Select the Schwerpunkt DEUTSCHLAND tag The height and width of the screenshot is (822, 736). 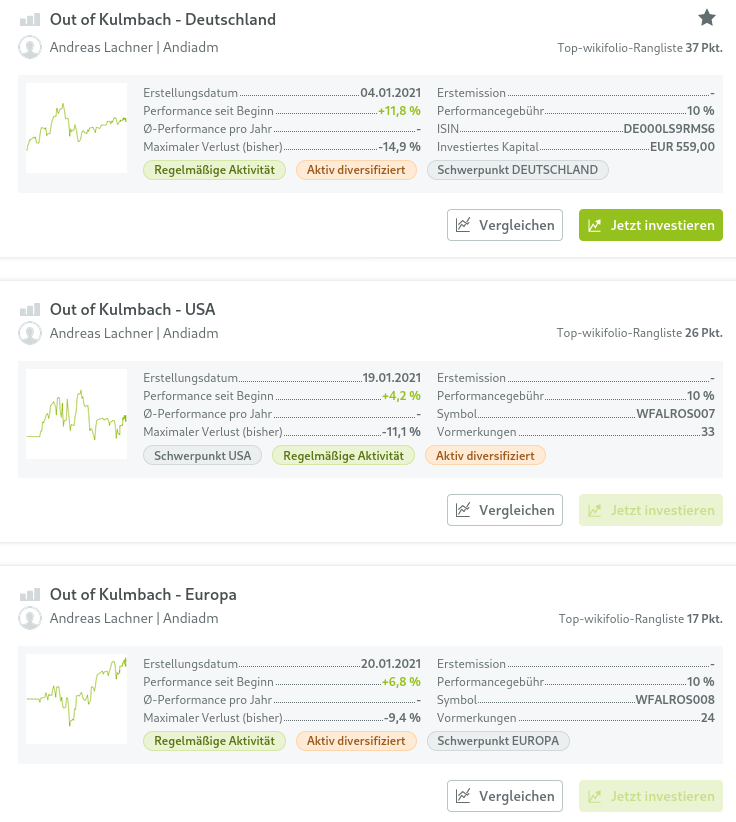point(518,170)
